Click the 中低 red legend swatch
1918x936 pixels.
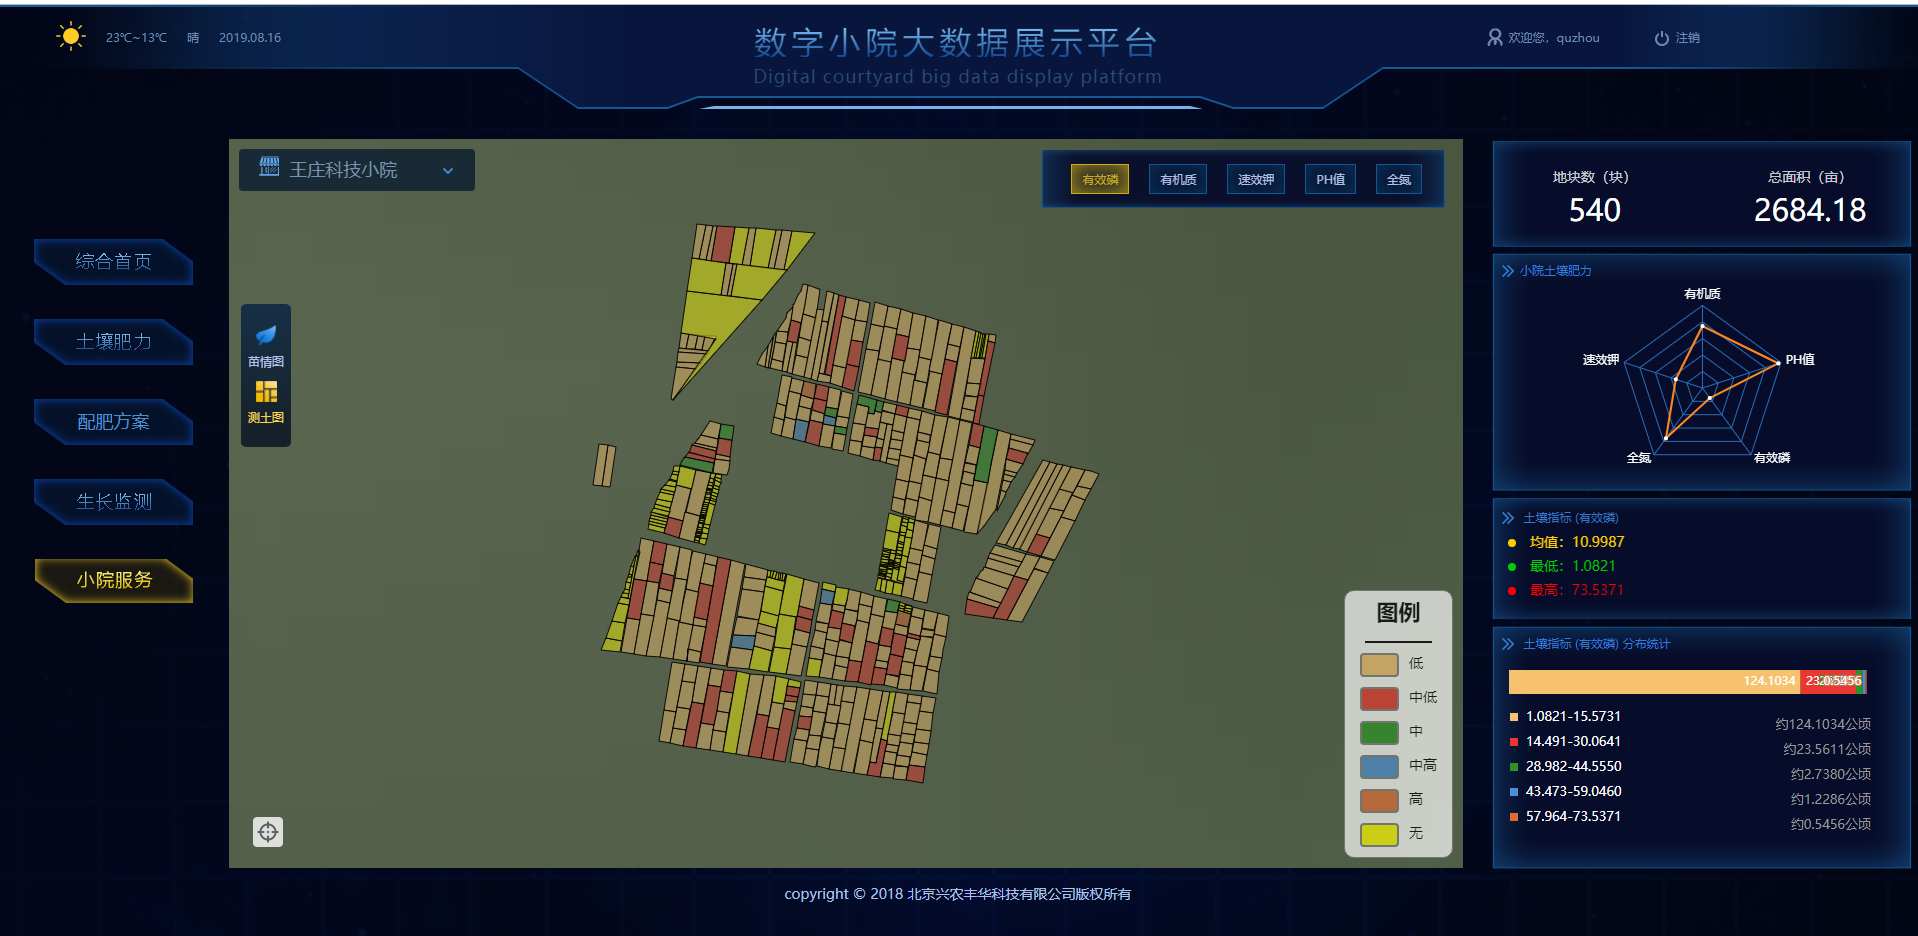pyautogui.click(x=1379, y=698)
